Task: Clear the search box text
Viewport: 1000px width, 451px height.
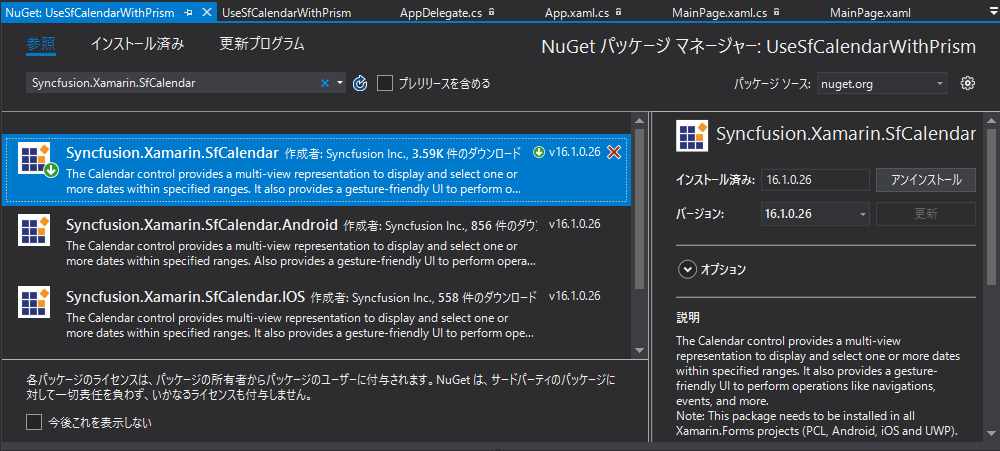Action: click(325, 83)
